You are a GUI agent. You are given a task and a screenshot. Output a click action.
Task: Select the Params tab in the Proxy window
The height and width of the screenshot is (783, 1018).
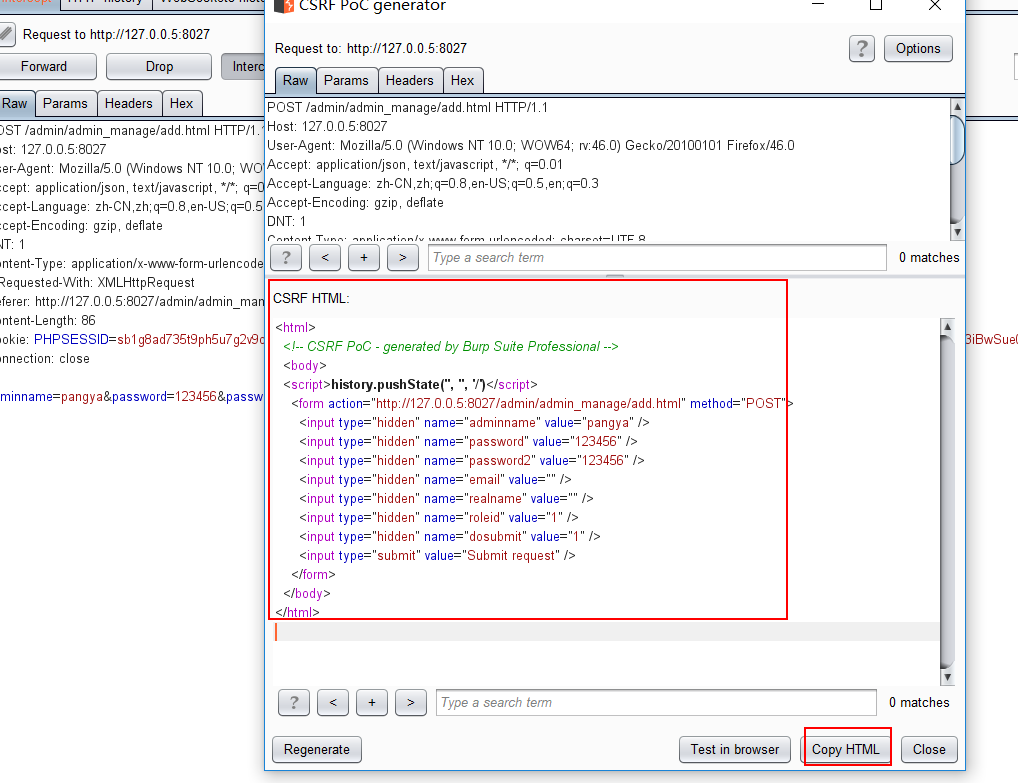click(65, 104)
